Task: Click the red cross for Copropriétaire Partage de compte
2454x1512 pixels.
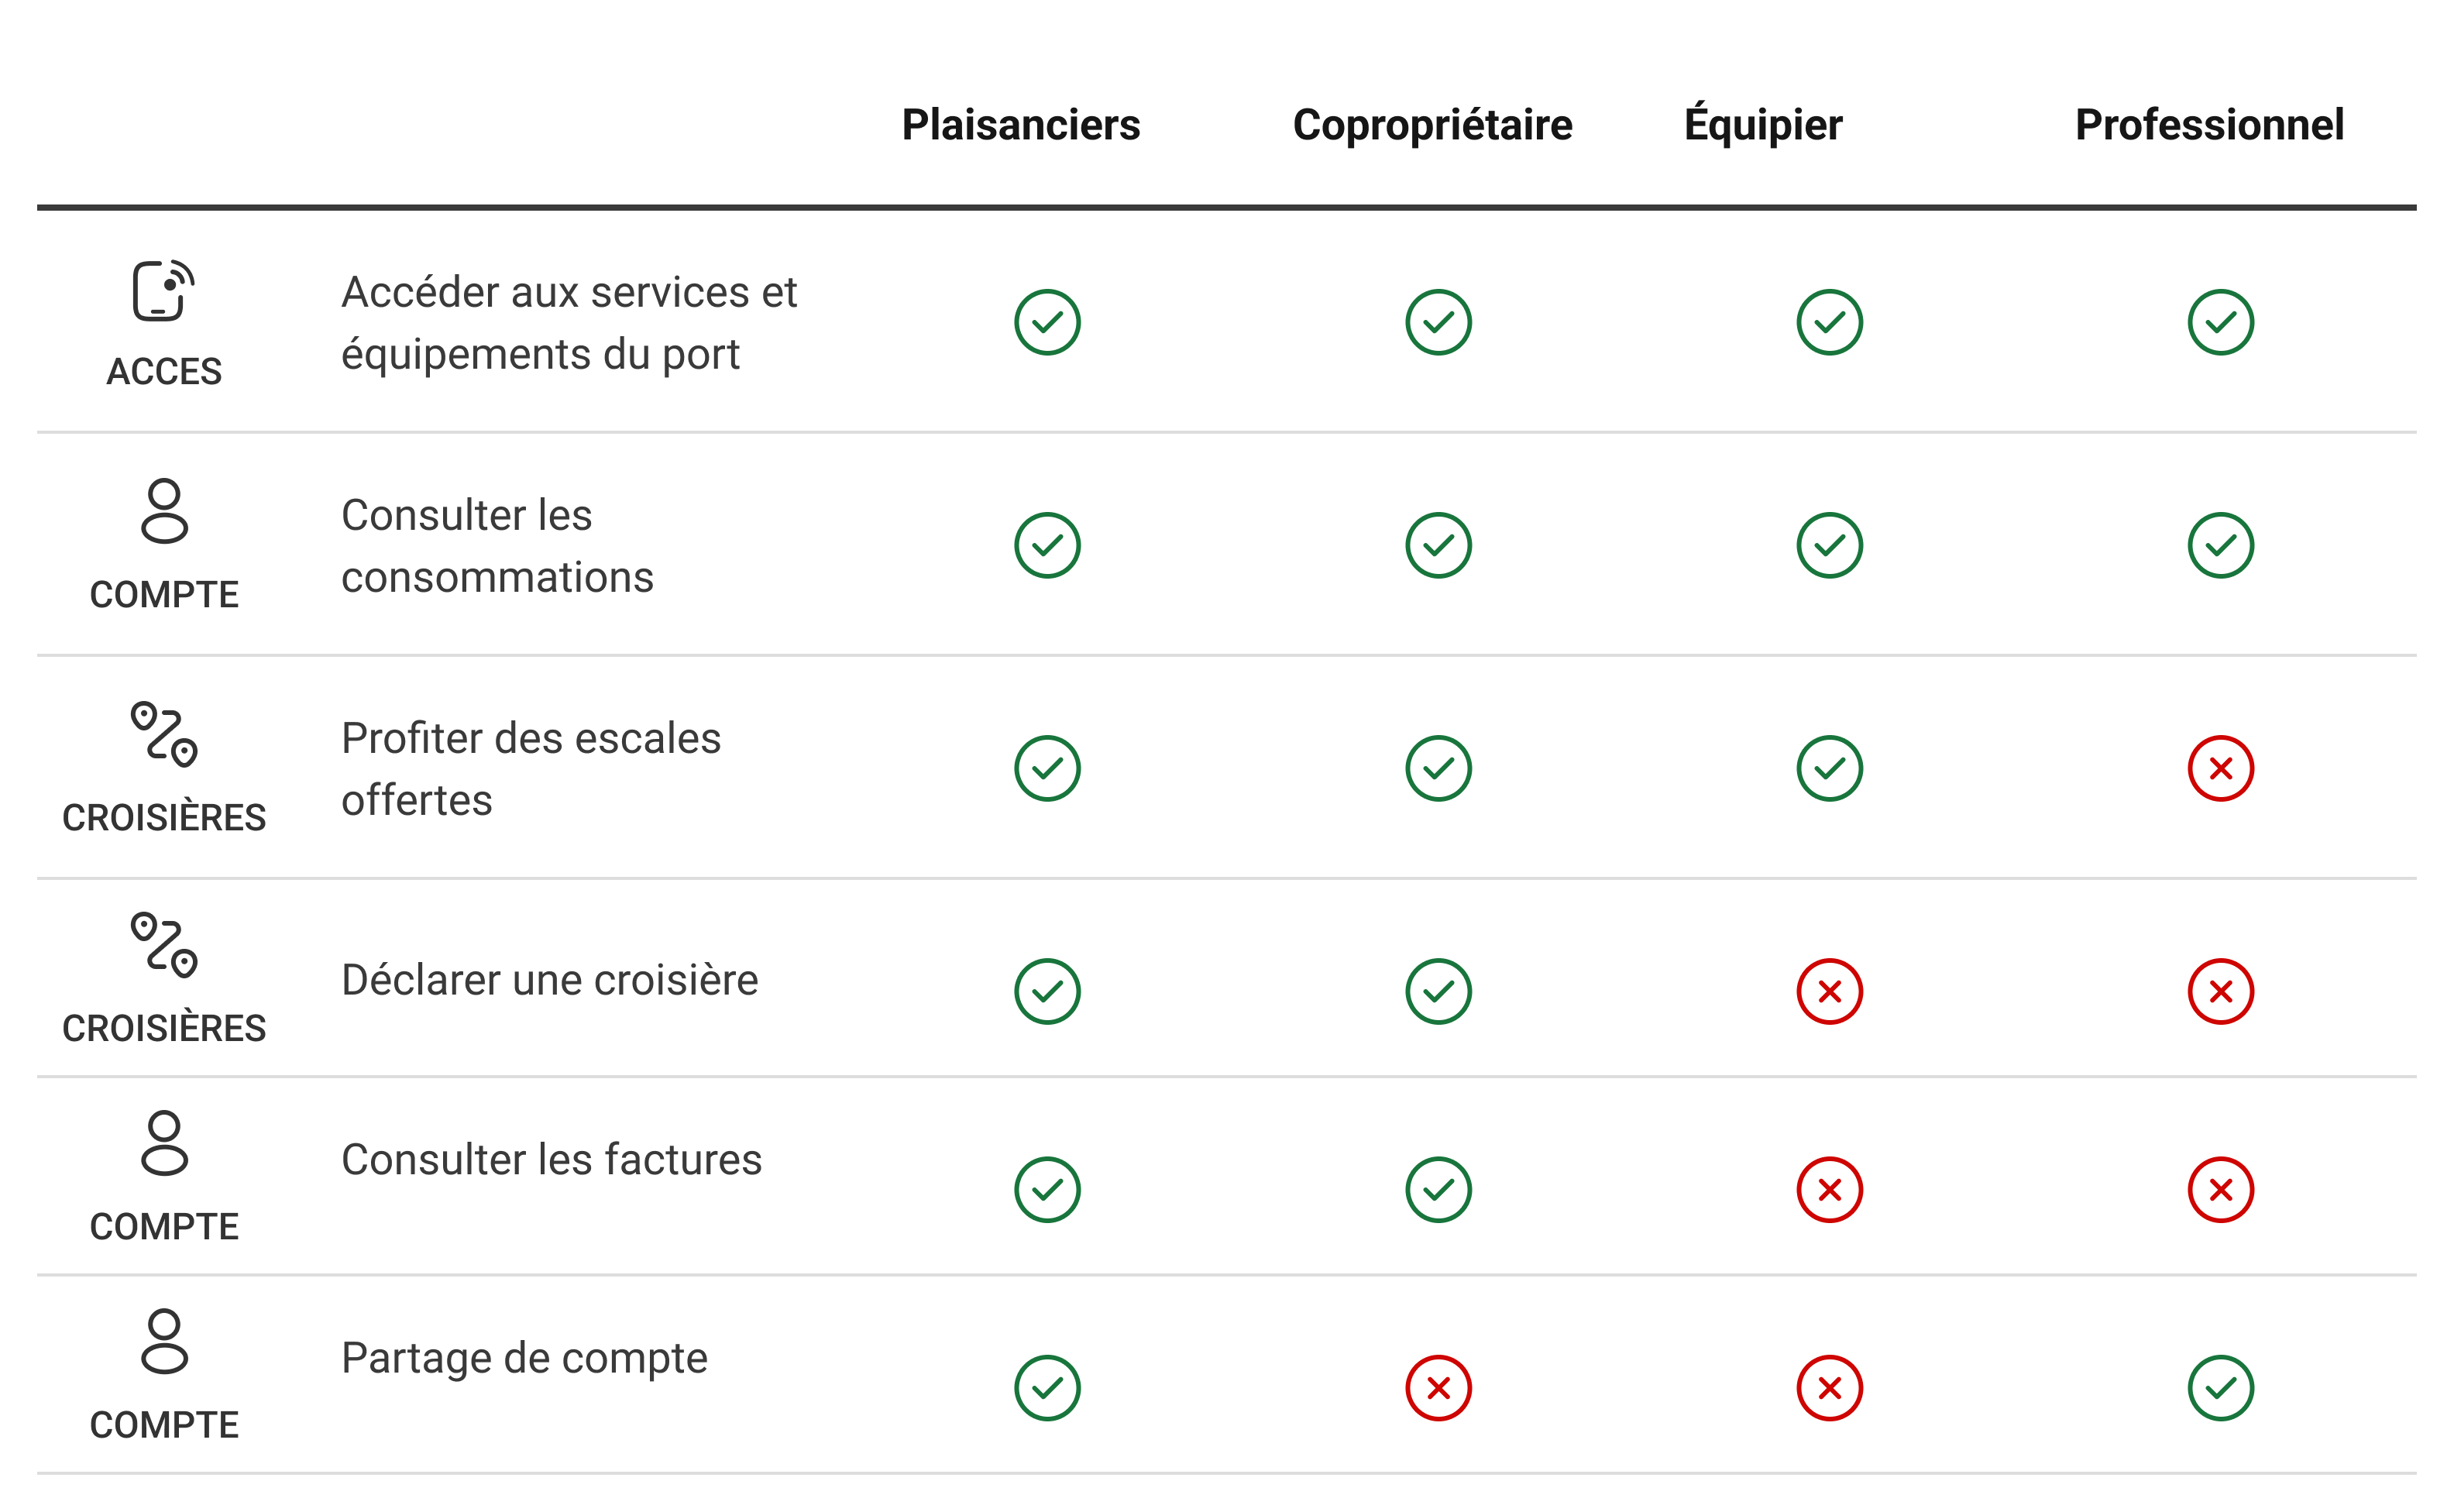Action: click(x=1438, y=1388)
